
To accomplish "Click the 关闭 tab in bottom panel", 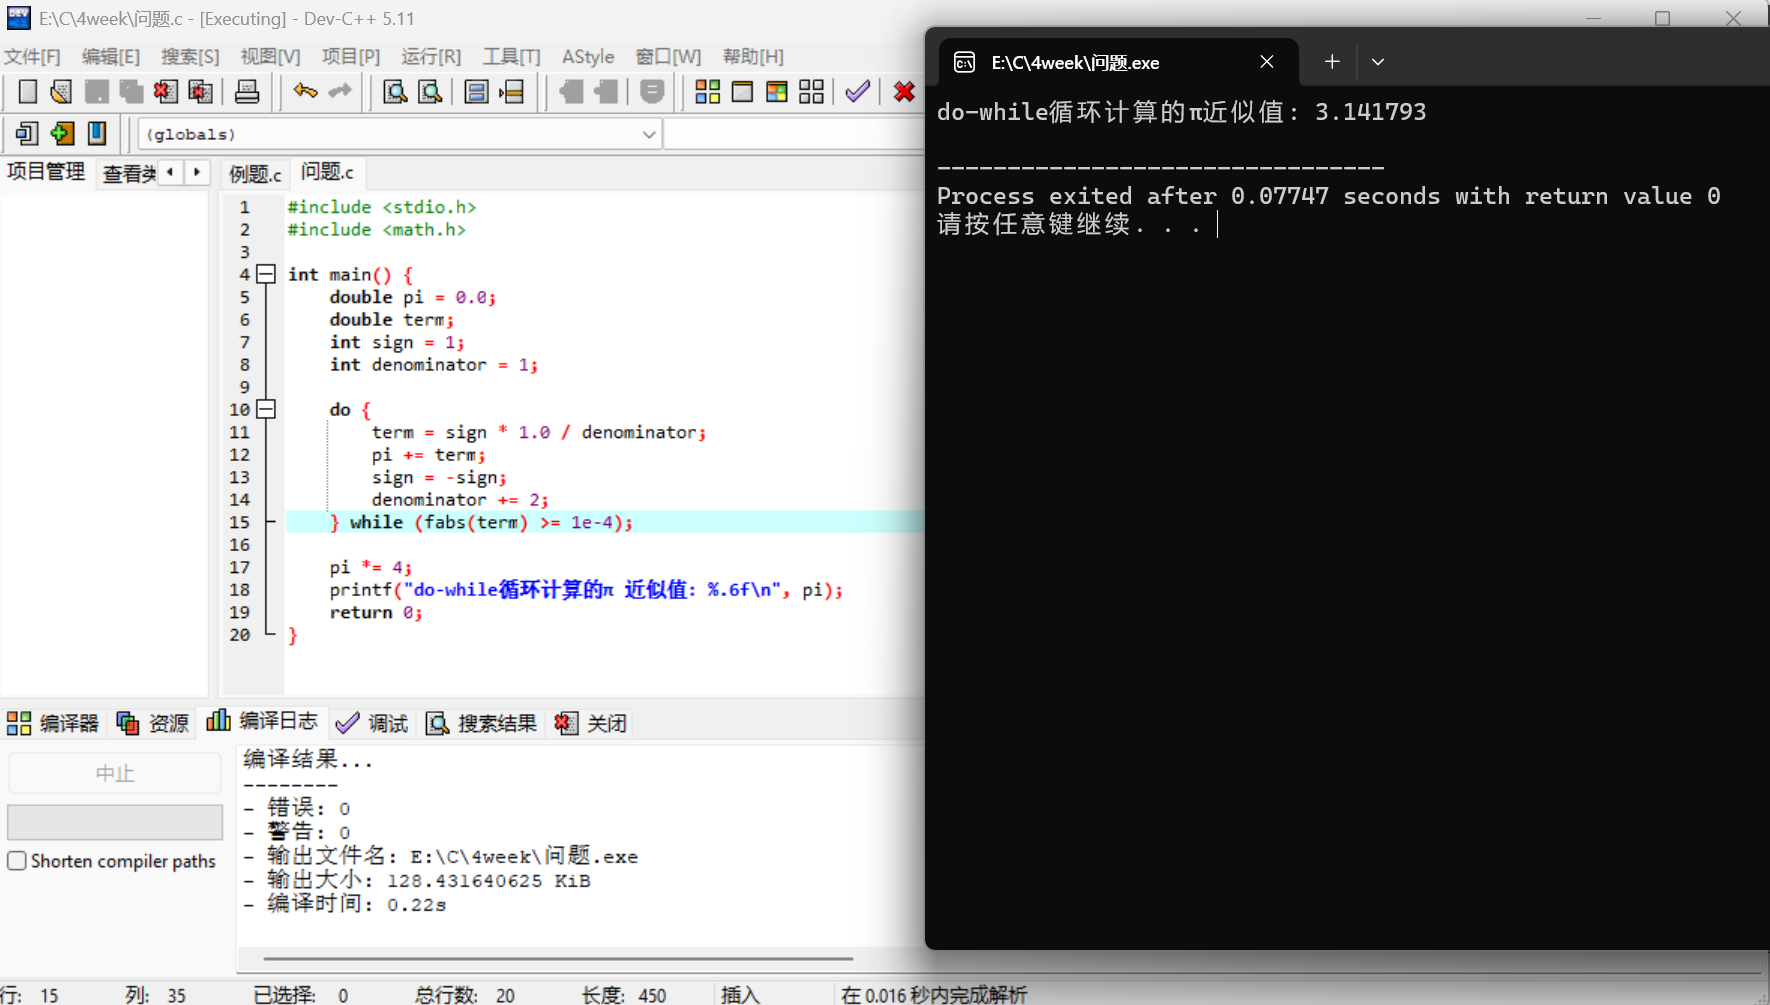I will click(591, 723).
